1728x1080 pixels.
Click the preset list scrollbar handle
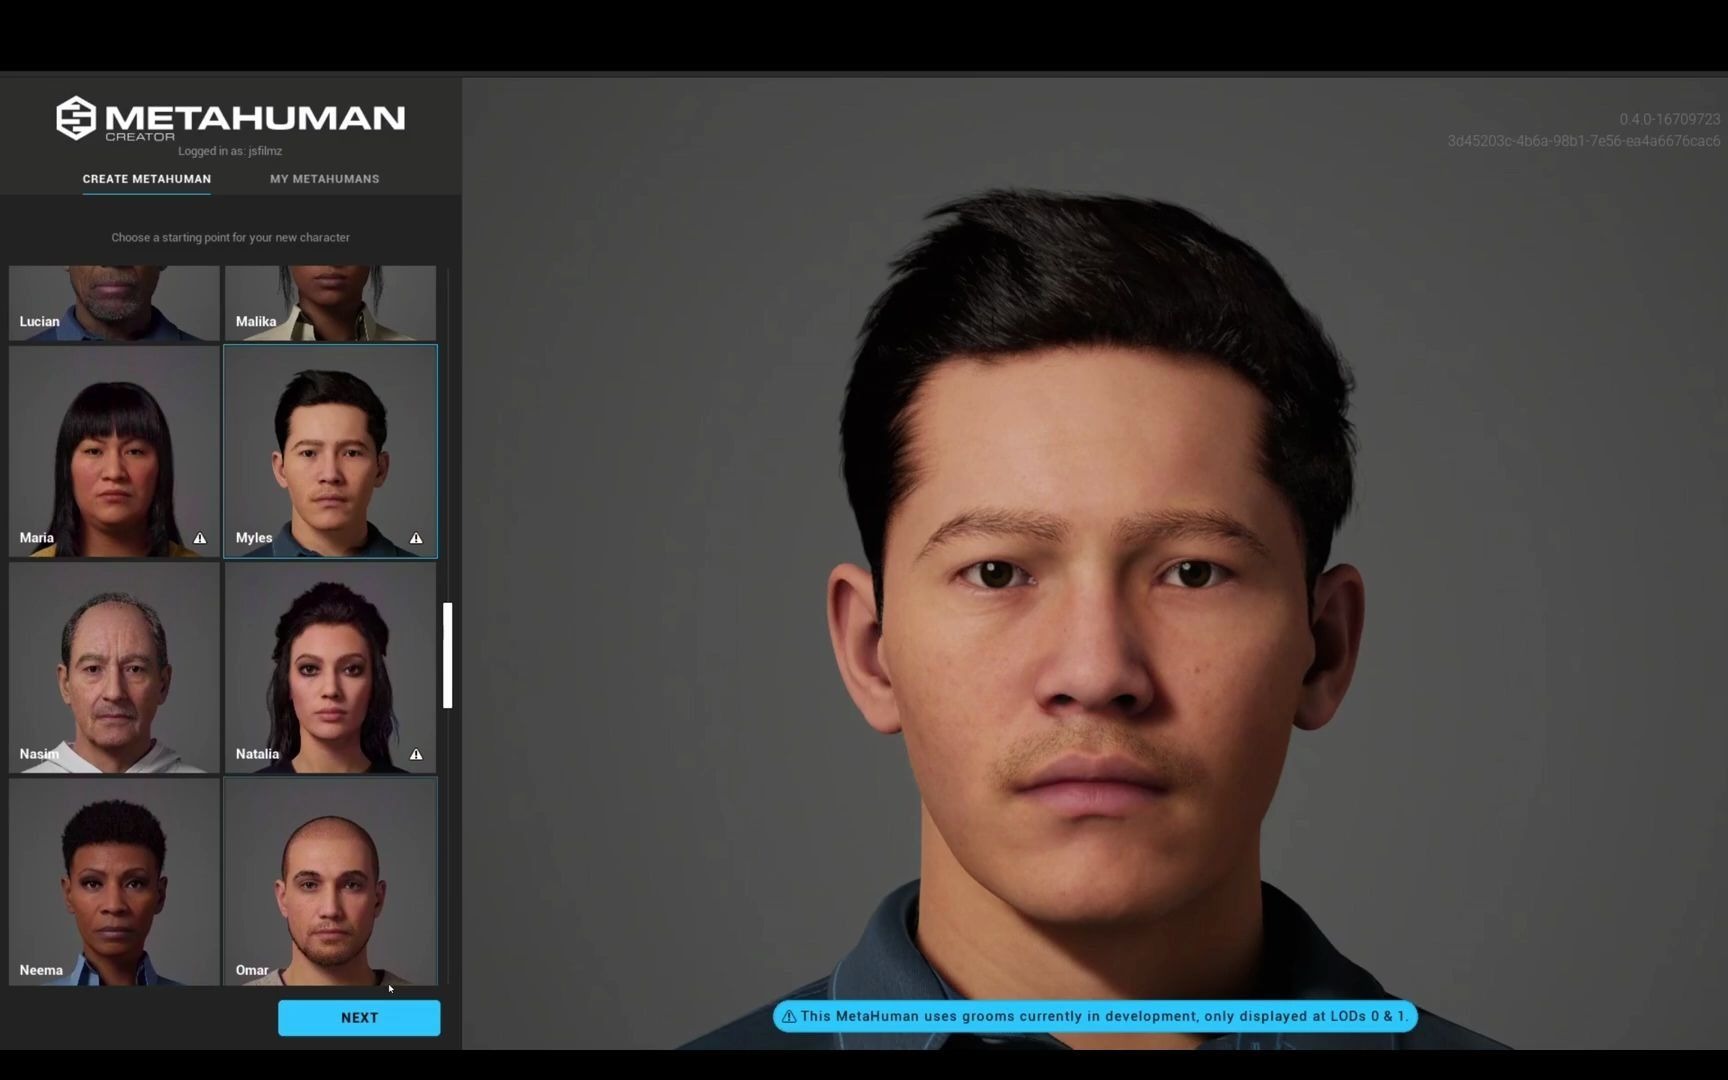[x=448, y=655]
